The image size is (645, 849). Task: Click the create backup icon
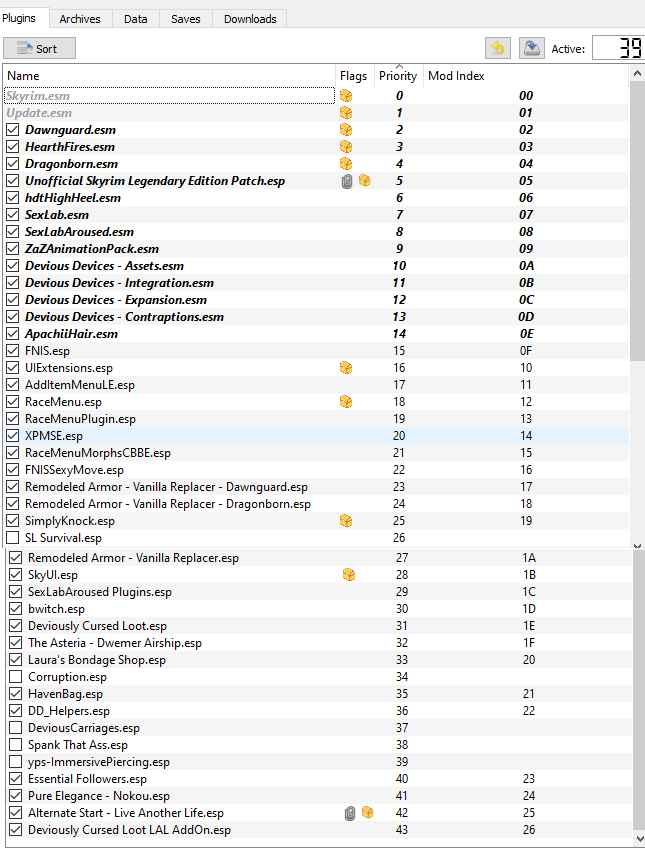(x=531, y=48)
